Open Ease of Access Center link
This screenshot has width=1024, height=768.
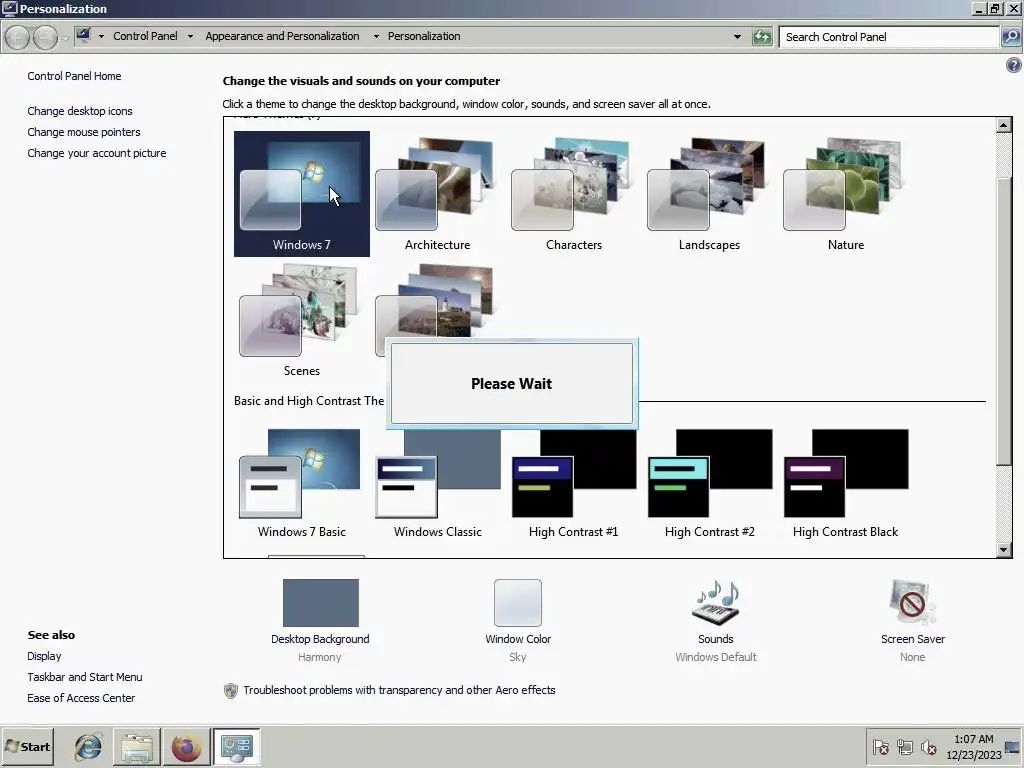(81, 697)
